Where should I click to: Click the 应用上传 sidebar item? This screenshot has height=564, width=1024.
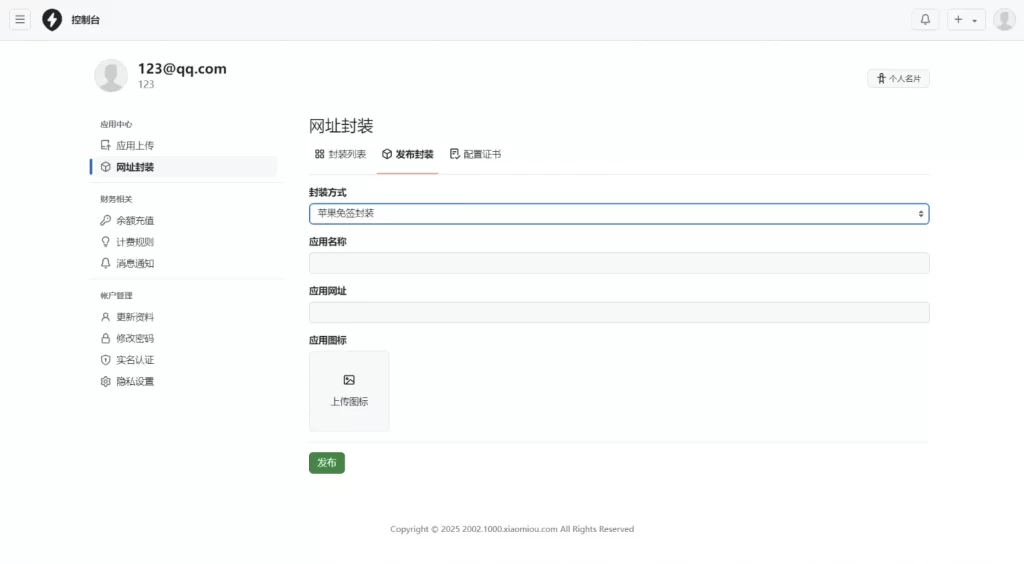tap(134, 146)
